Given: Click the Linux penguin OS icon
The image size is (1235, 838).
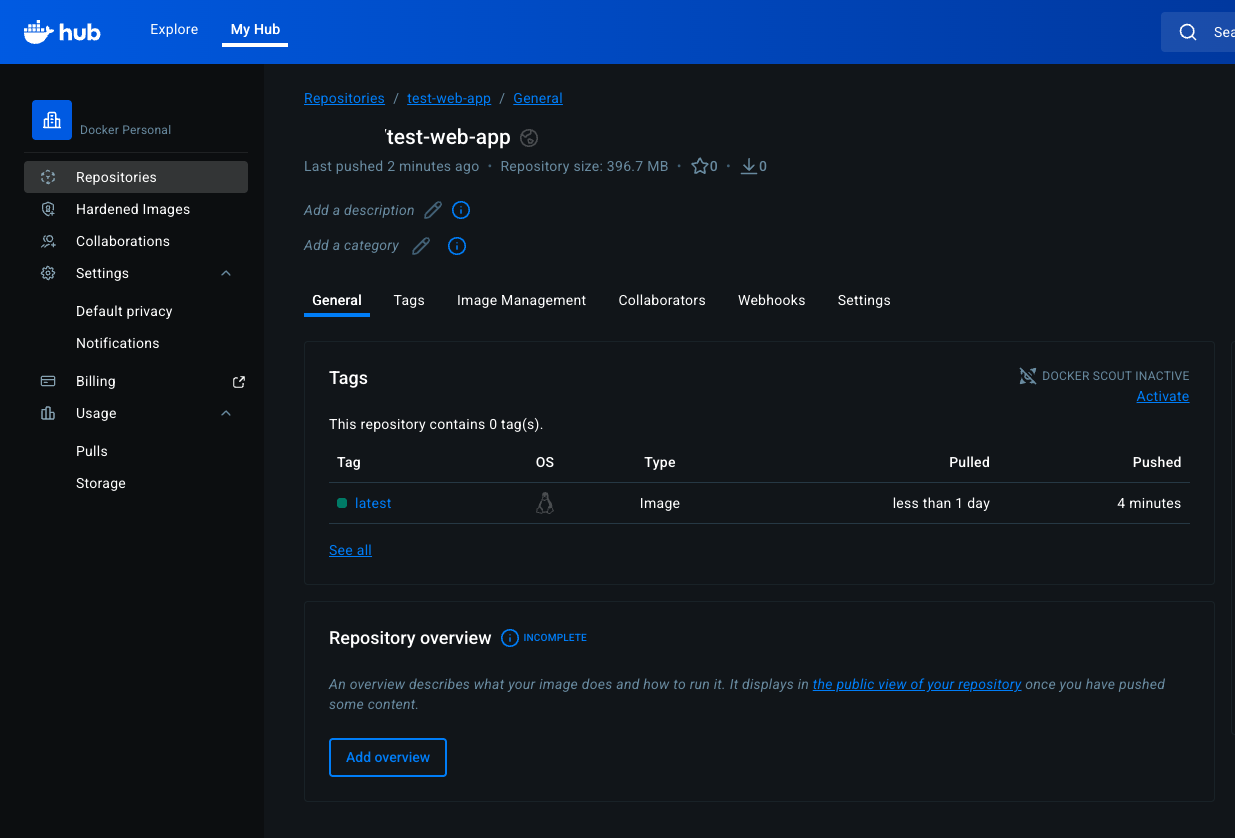Looking at the screenshot, I should point(545,503).
